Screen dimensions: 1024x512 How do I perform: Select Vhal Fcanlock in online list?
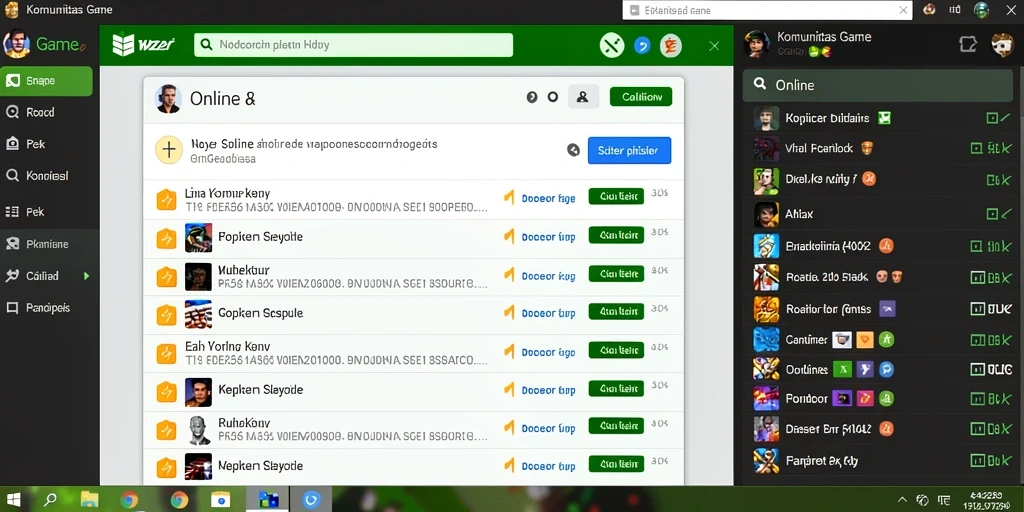819,148
